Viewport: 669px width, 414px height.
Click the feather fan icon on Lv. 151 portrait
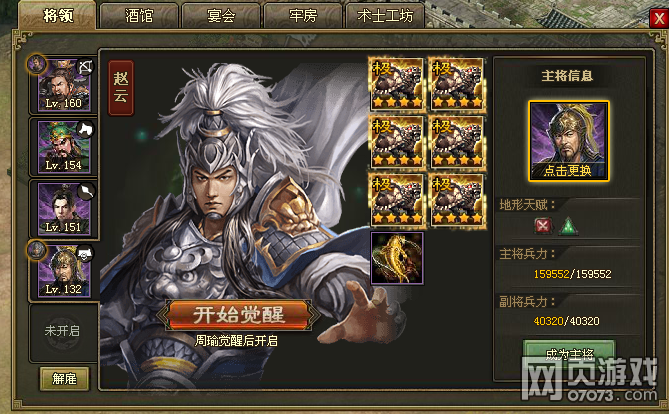point(85,191)
